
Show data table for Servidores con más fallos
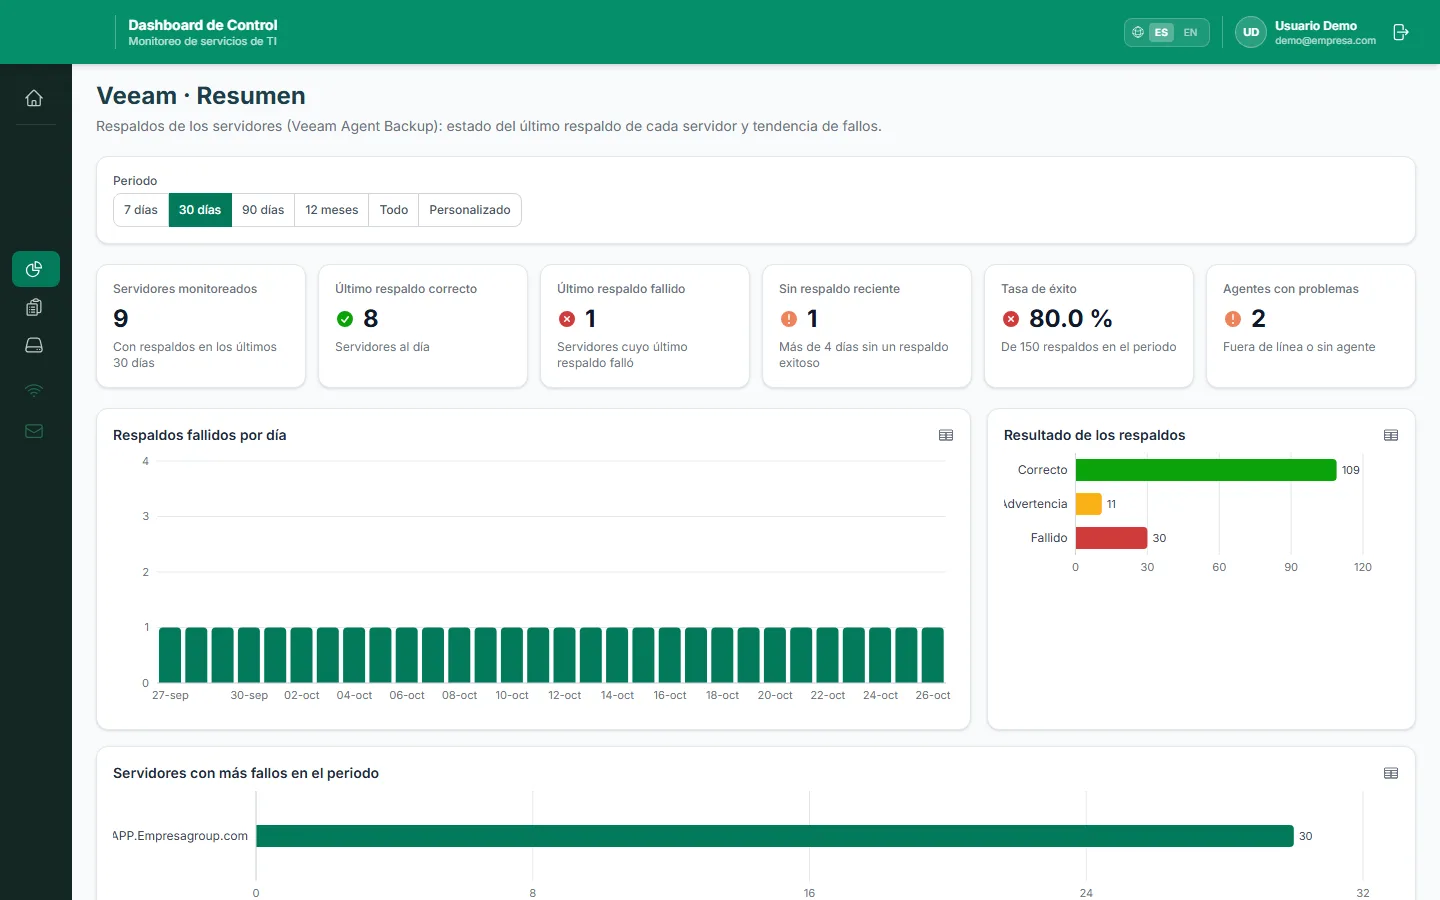tap(1391, 773)
